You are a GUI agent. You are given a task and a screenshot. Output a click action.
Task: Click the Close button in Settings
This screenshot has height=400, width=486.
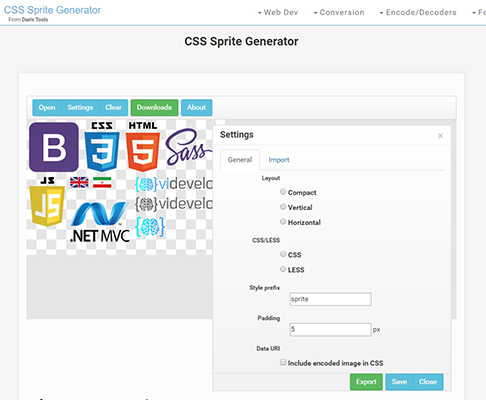pos(428,382)
